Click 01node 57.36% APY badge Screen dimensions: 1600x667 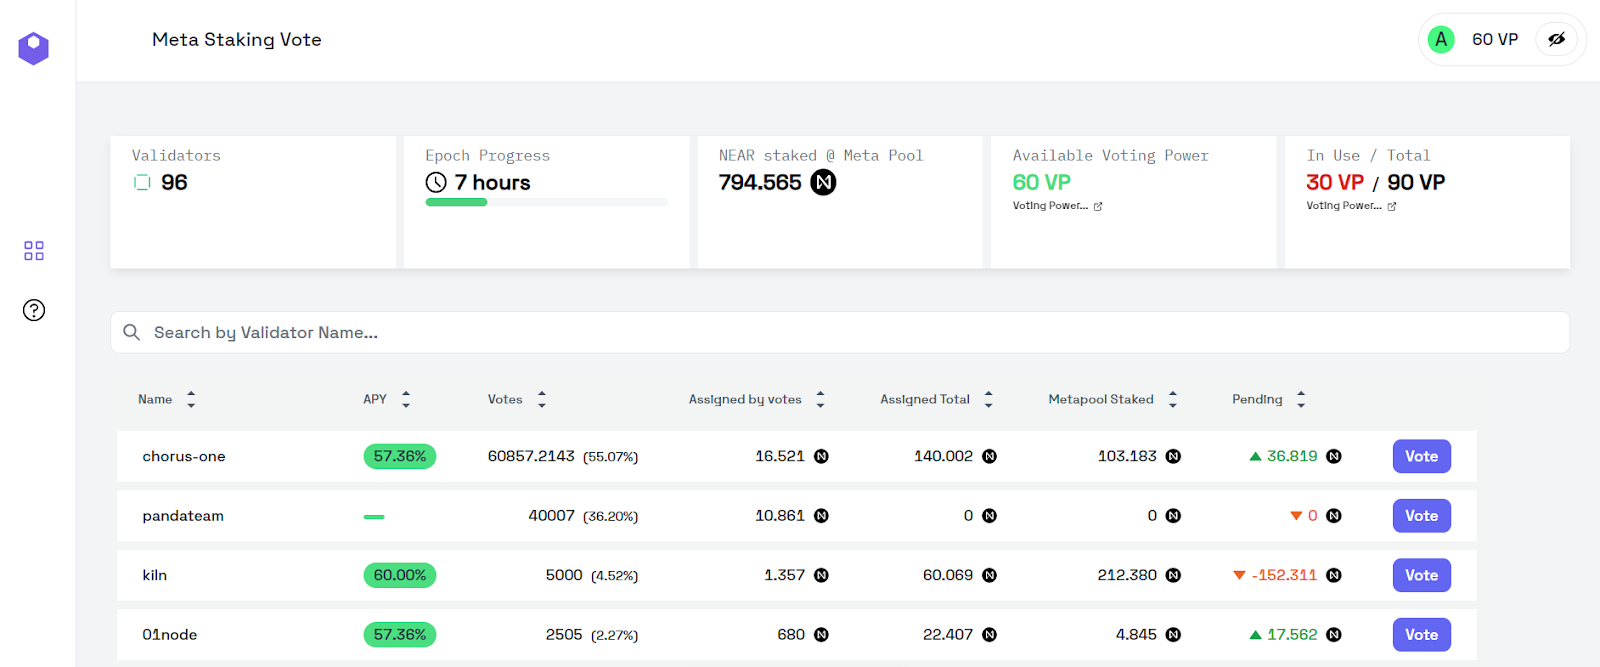coord(400,635)
